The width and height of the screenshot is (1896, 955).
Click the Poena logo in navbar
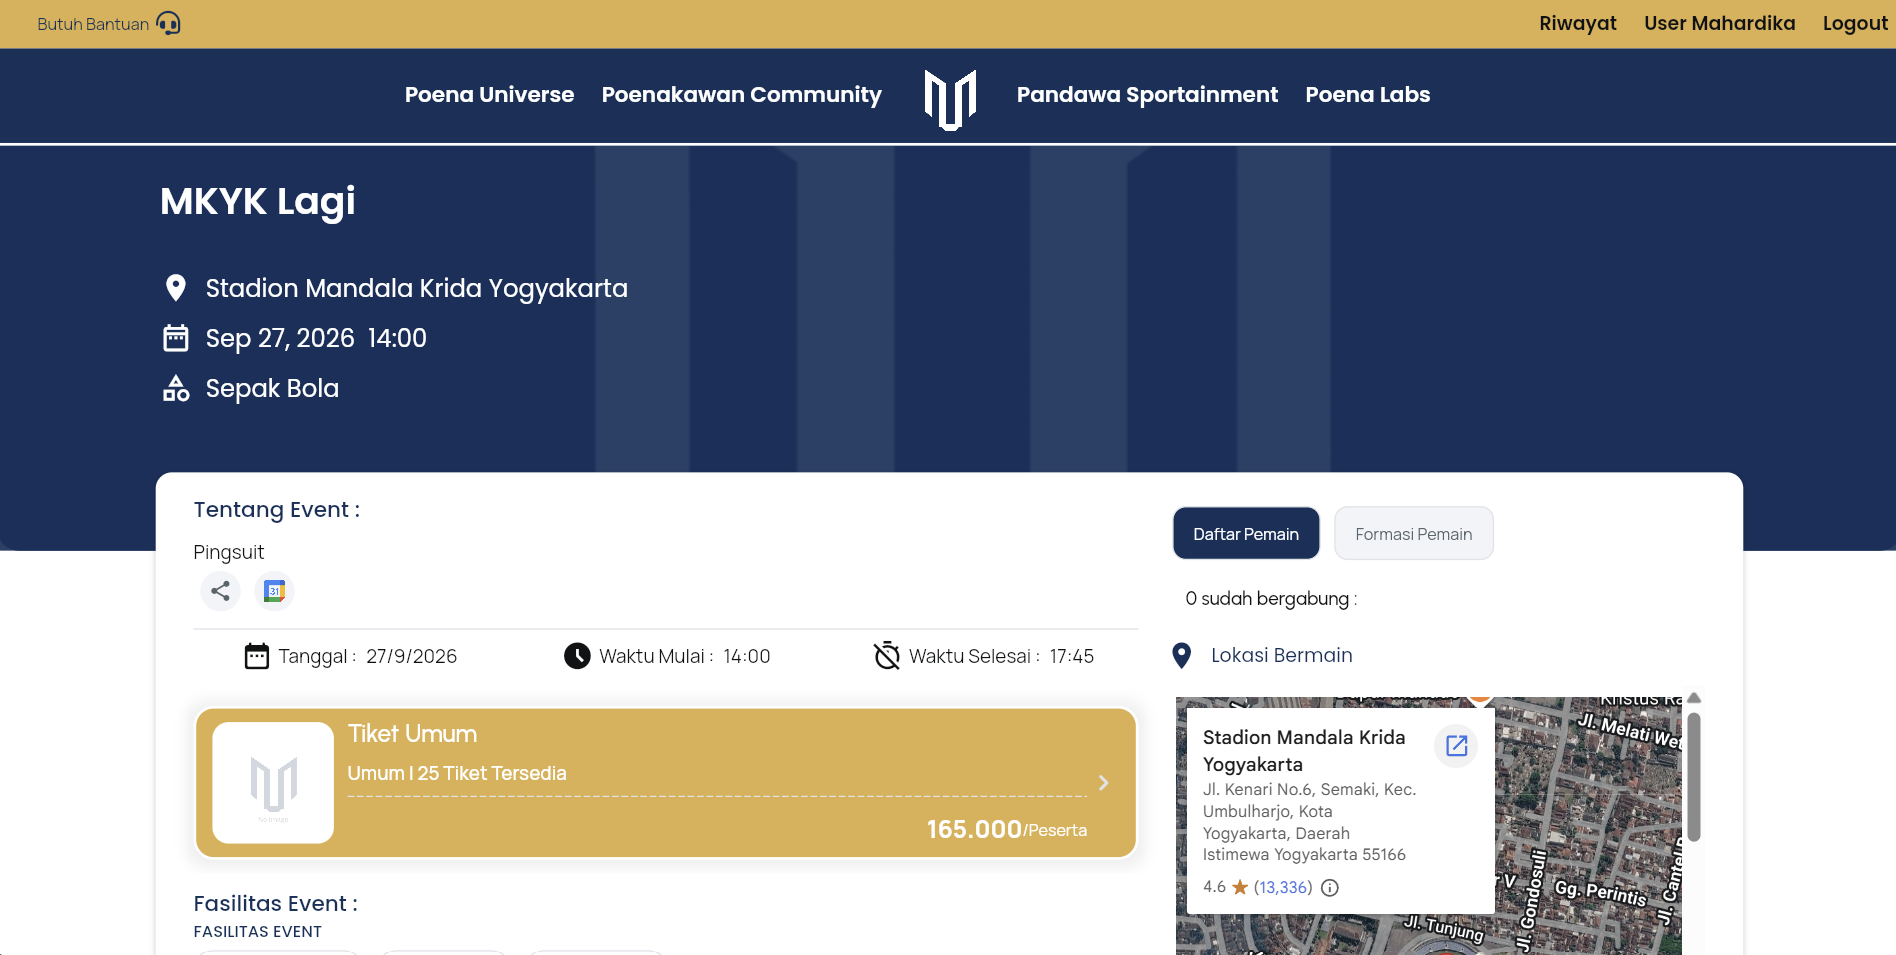pos(950,99)
